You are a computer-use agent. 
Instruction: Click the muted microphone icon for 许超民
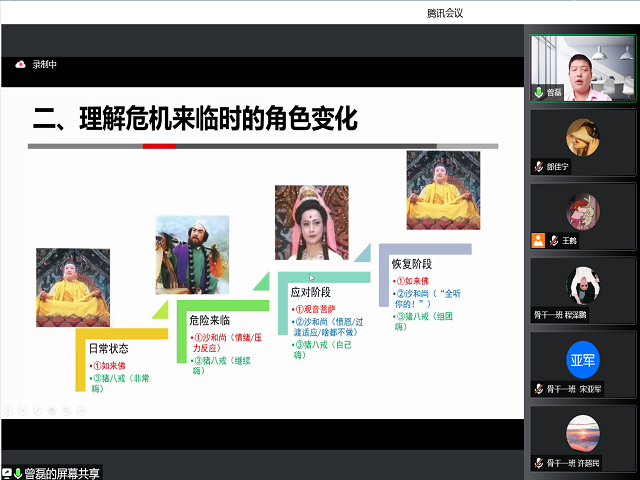[x=539, y=463]
